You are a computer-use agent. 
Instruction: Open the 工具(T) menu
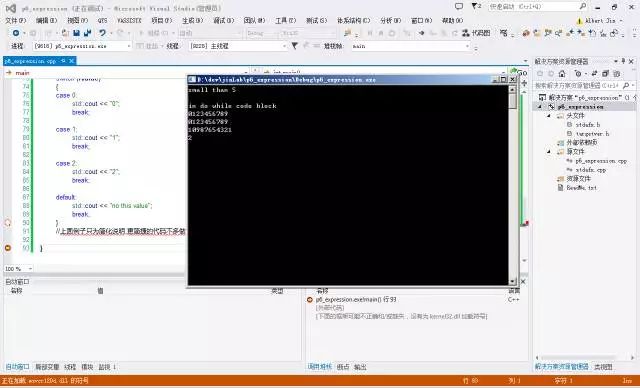click(285, 20)
